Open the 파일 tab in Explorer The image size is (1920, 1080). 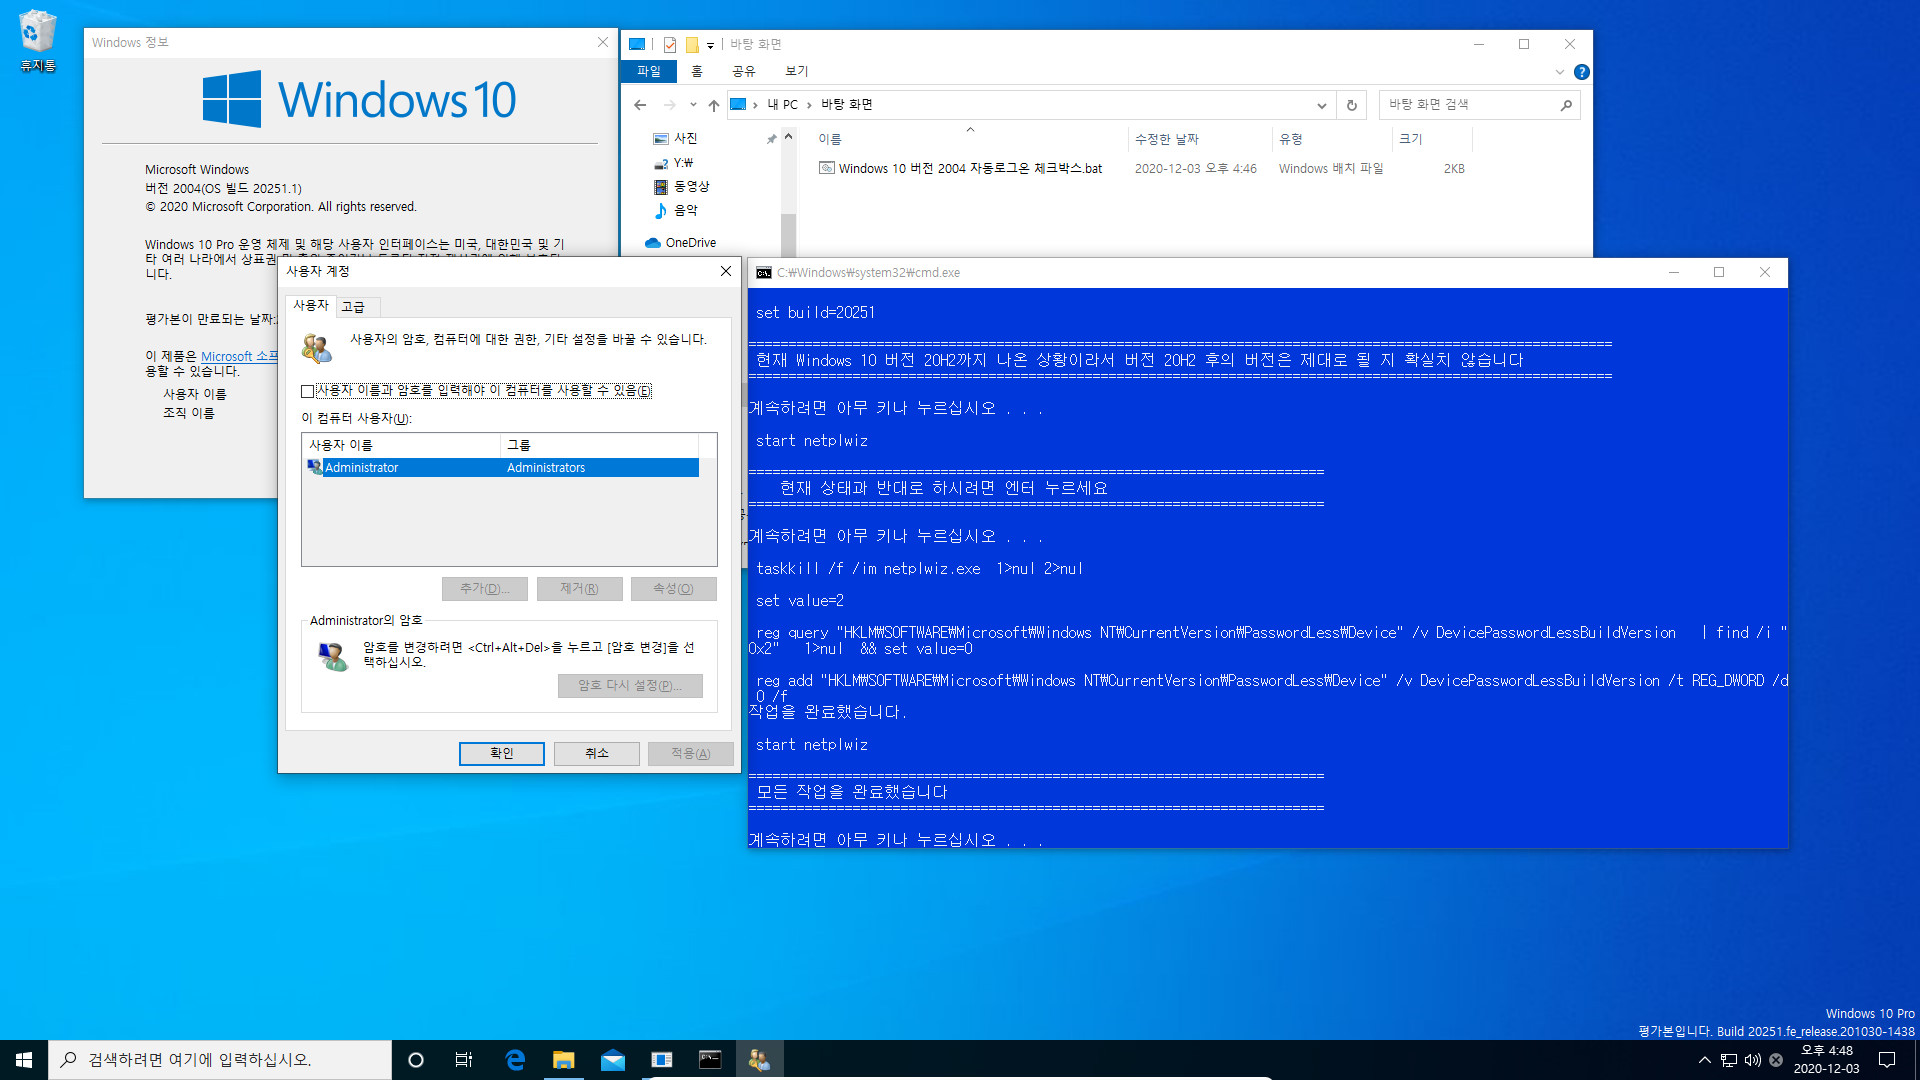click(x=649, y=72)
